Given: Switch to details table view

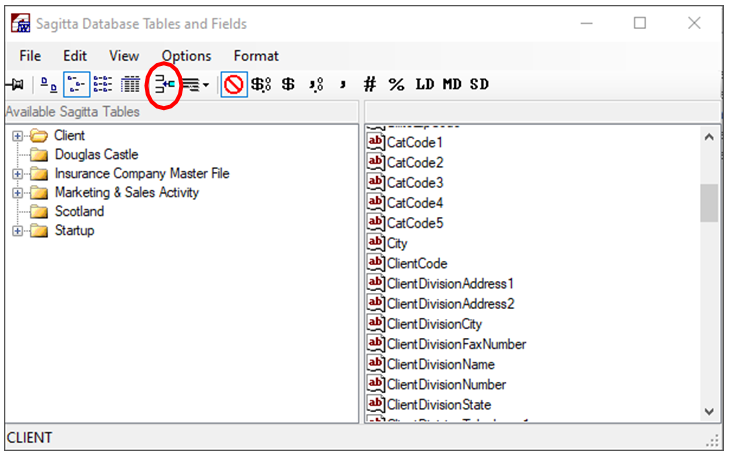Looking at the screenshot, I should 130,85.
